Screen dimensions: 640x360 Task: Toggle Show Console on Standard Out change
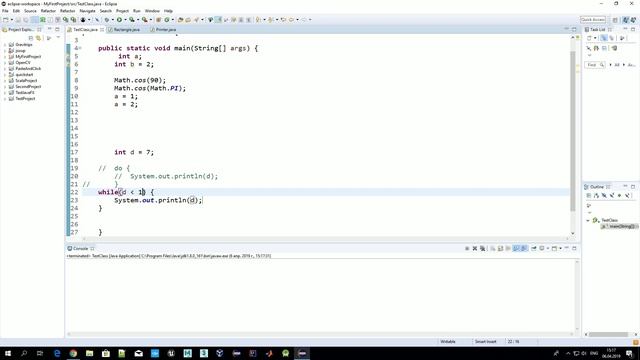pyautogui.click(x=516, y=248)
